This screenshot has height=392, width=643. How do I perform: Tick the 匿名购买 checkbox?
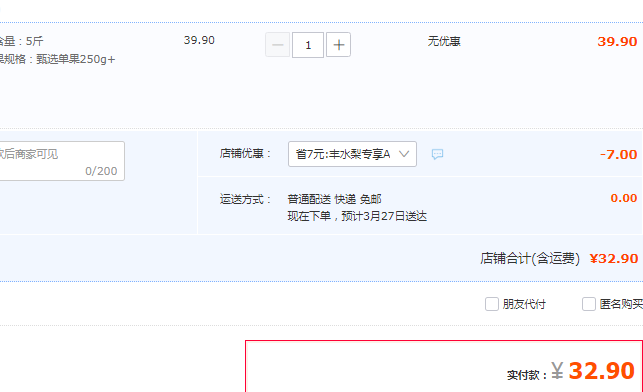point(589,304)
